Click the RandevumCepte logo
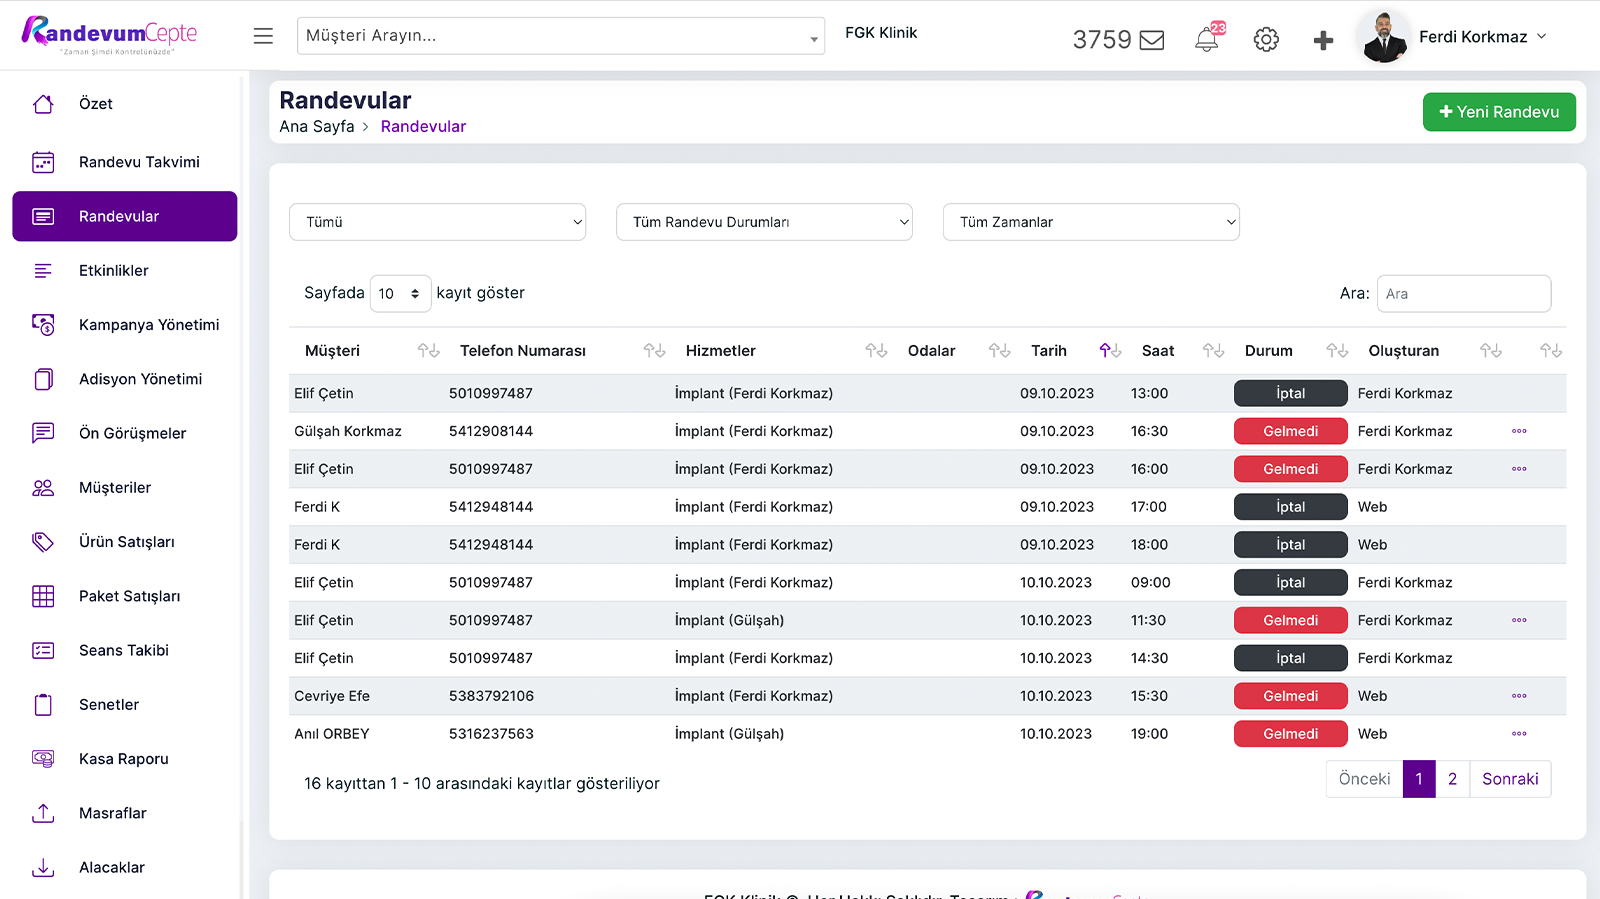The width and height of the screenshot is (1600, 899). click(109, 35)
